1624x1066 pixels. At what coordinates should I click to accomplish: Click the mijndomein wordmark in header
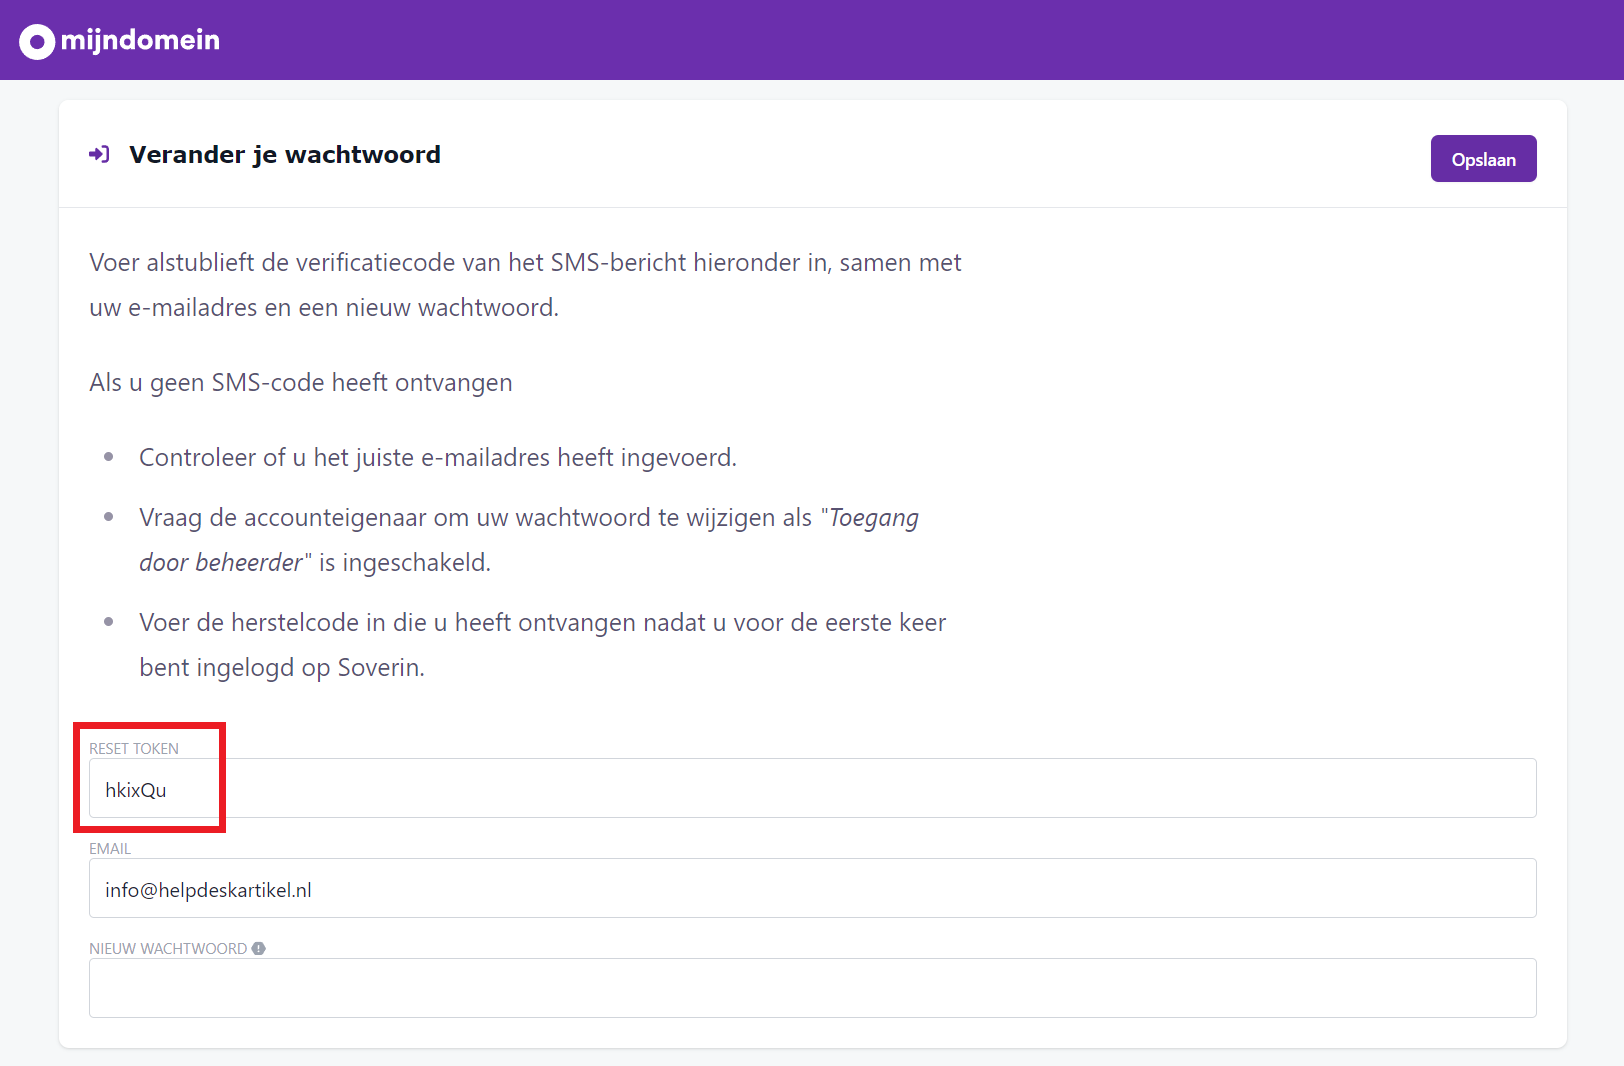(140, 40)
